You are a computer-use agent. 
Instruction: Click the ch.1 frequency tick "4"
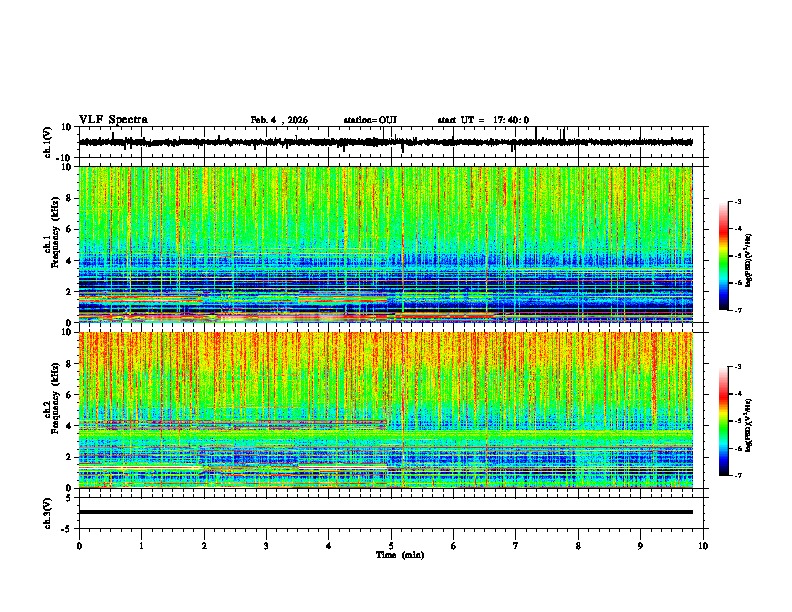(x=69, y=261)
